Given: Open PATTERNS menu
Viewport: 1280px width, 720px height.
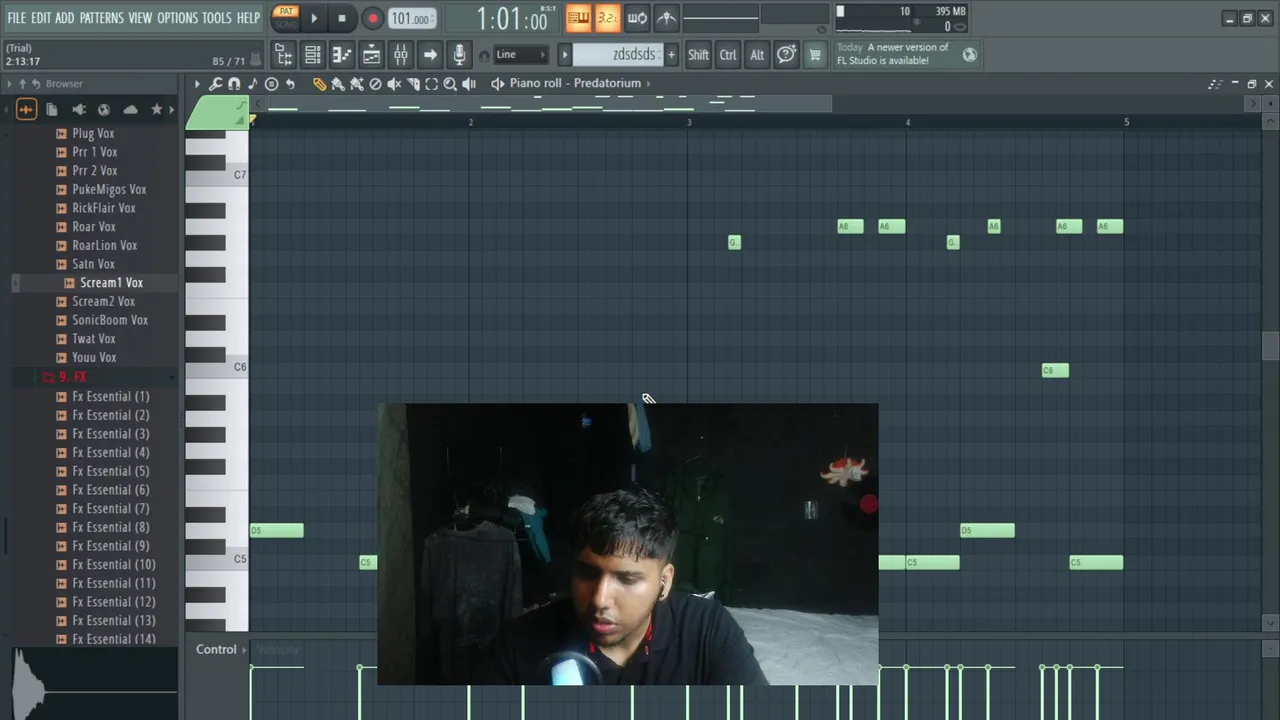Looking at the screenshot, I should coord(101,18).
